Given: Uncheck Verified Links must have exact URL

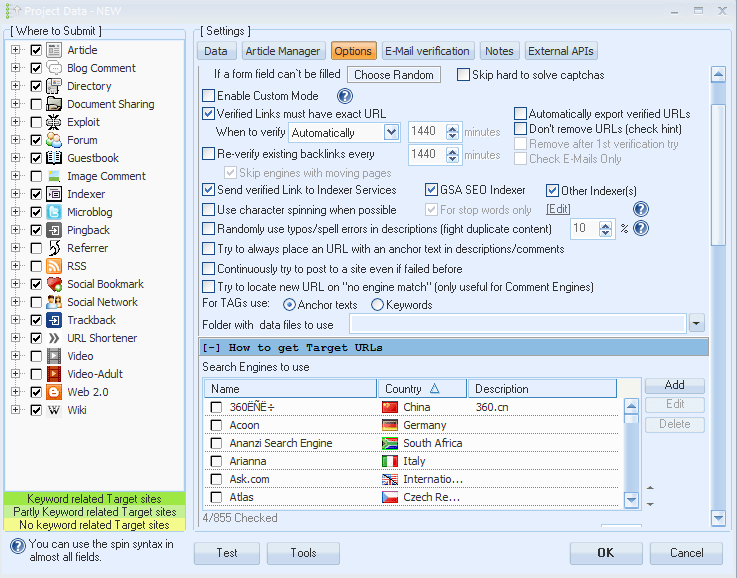Looking at the screenshot, I should 208,113.
